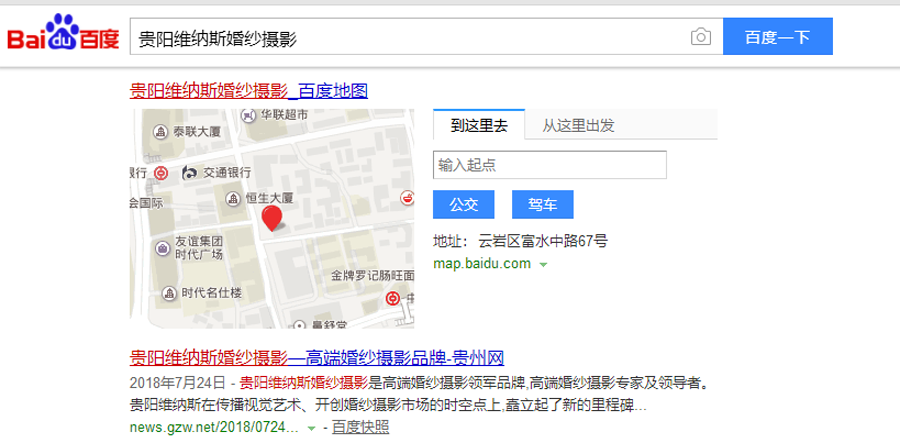Click 泰联大厦 building icon on map

coord(160,132)
